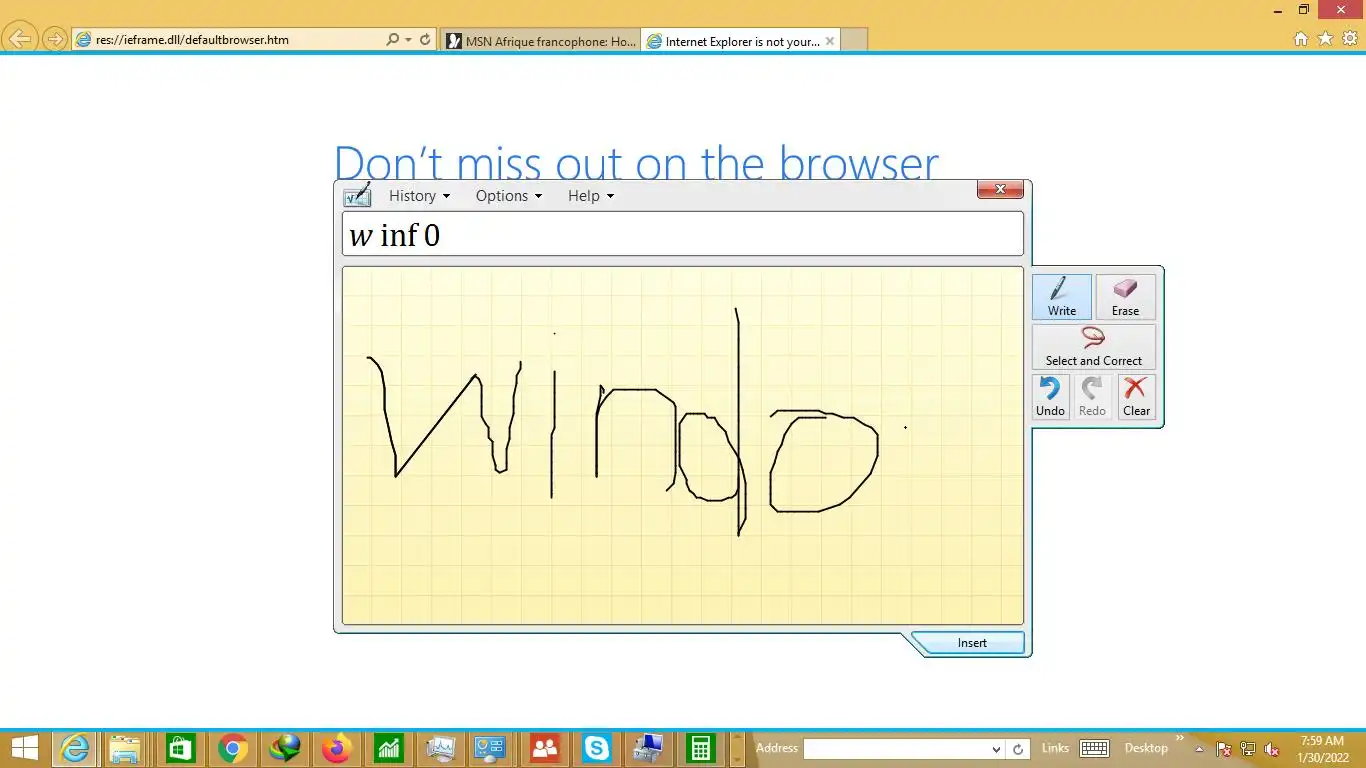Open the People app taskbar icon

[545, 748]
